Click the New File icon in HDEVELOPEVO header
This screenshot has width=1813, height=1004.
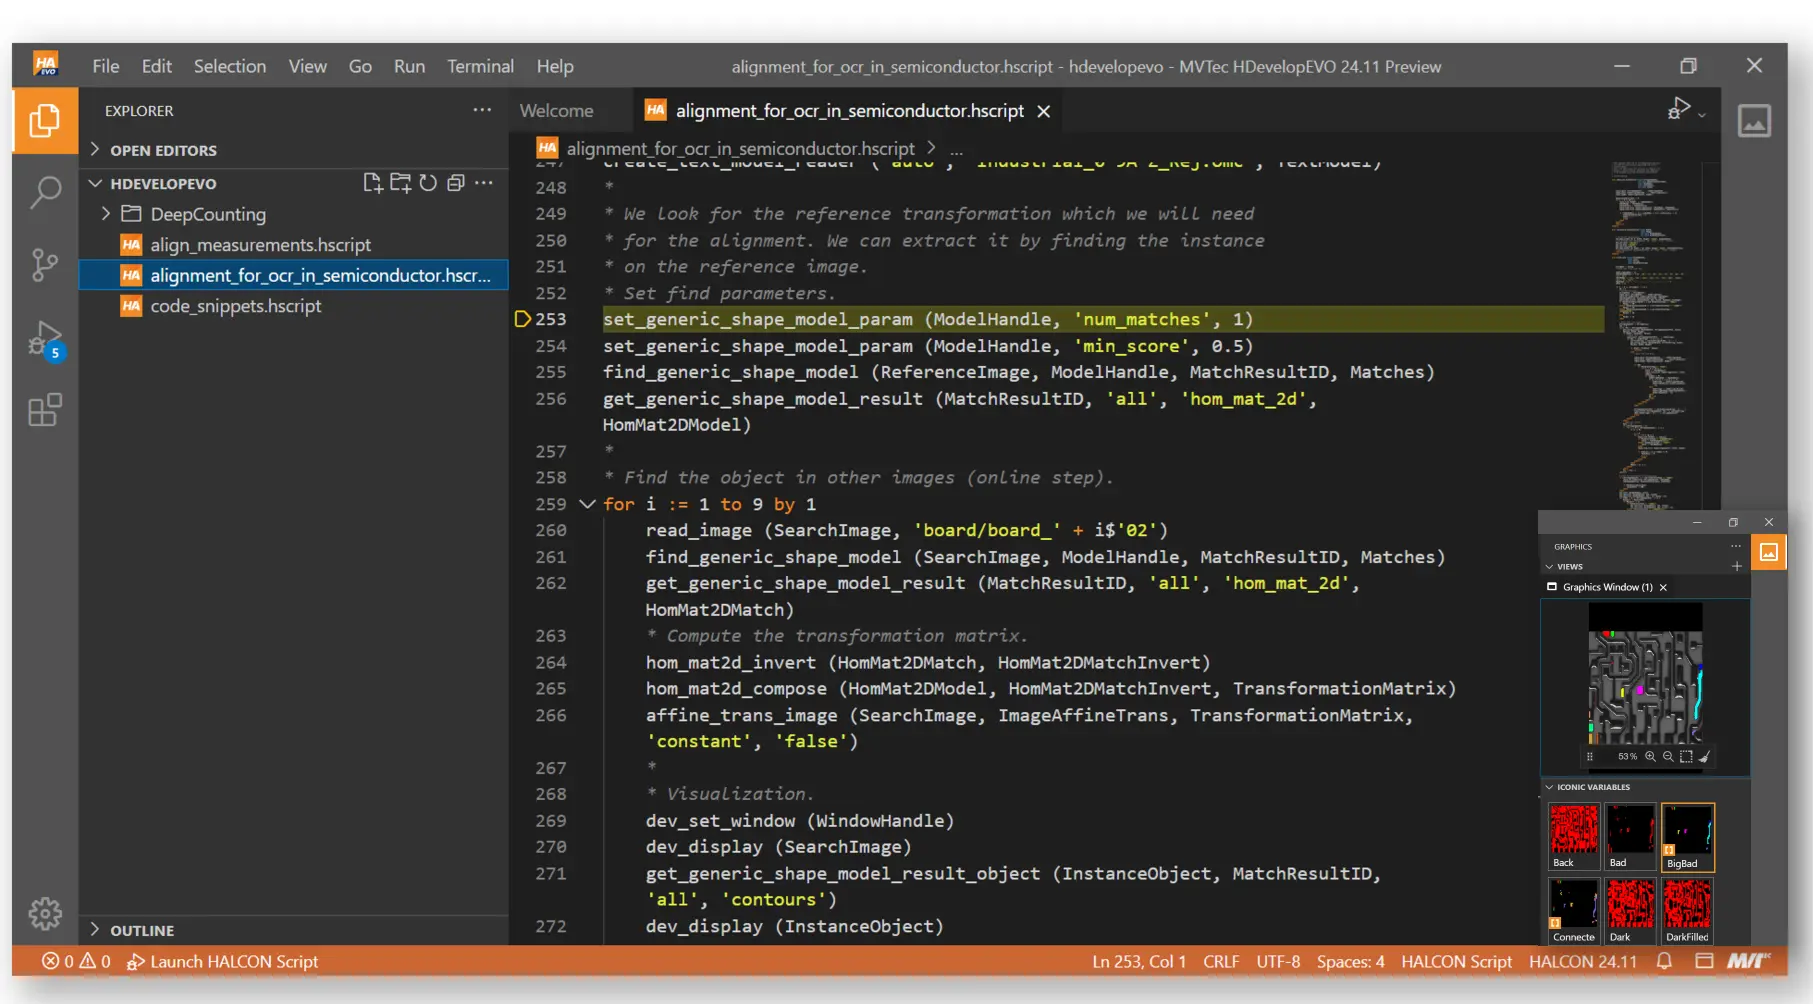point(372,183)
